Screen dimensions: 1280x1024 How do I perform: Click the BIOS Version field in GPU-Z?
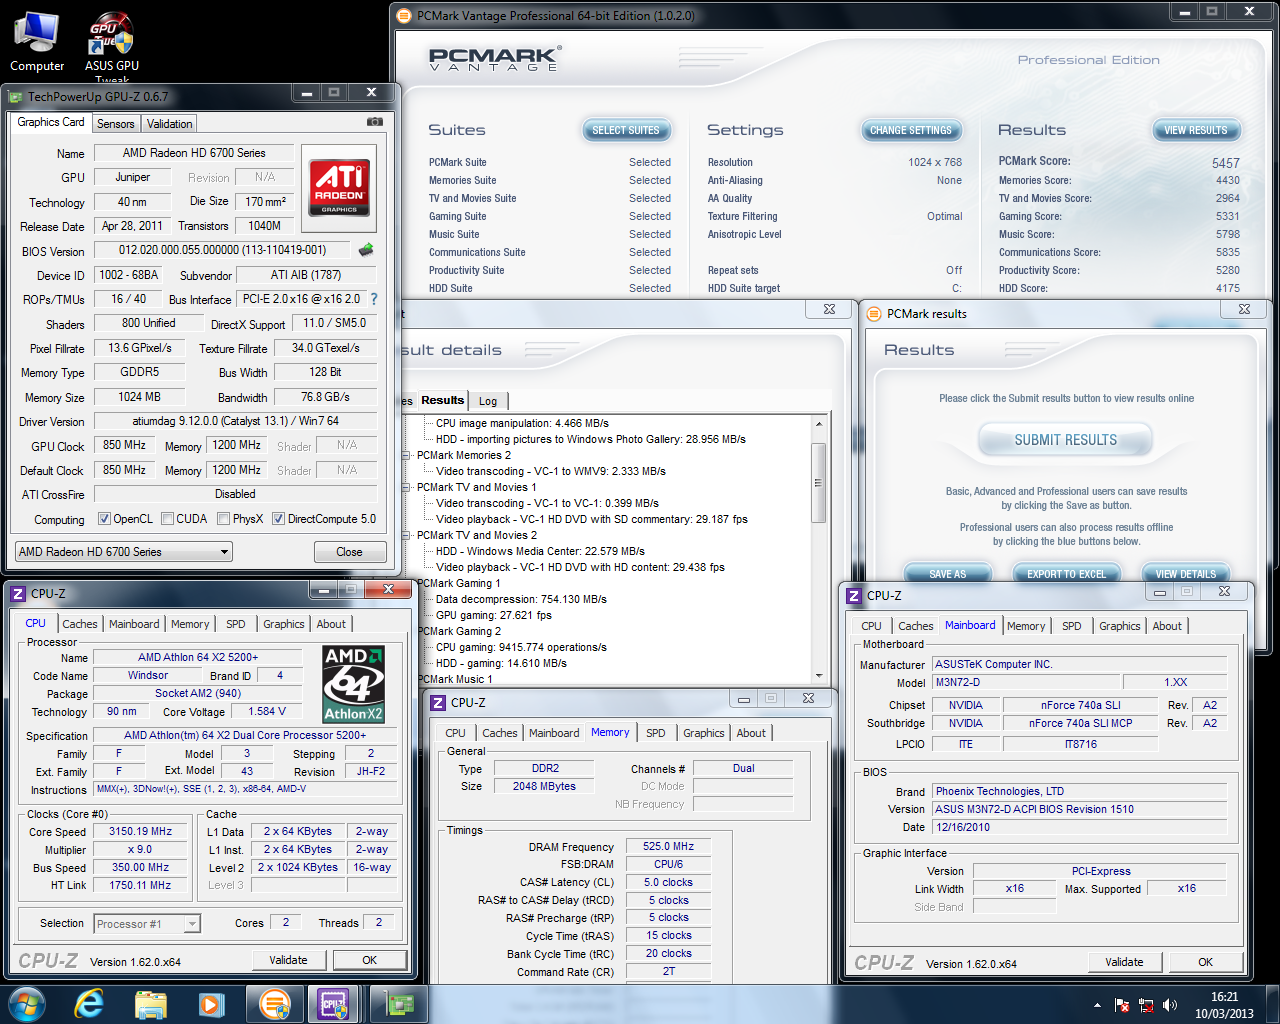tap(222, 250)
